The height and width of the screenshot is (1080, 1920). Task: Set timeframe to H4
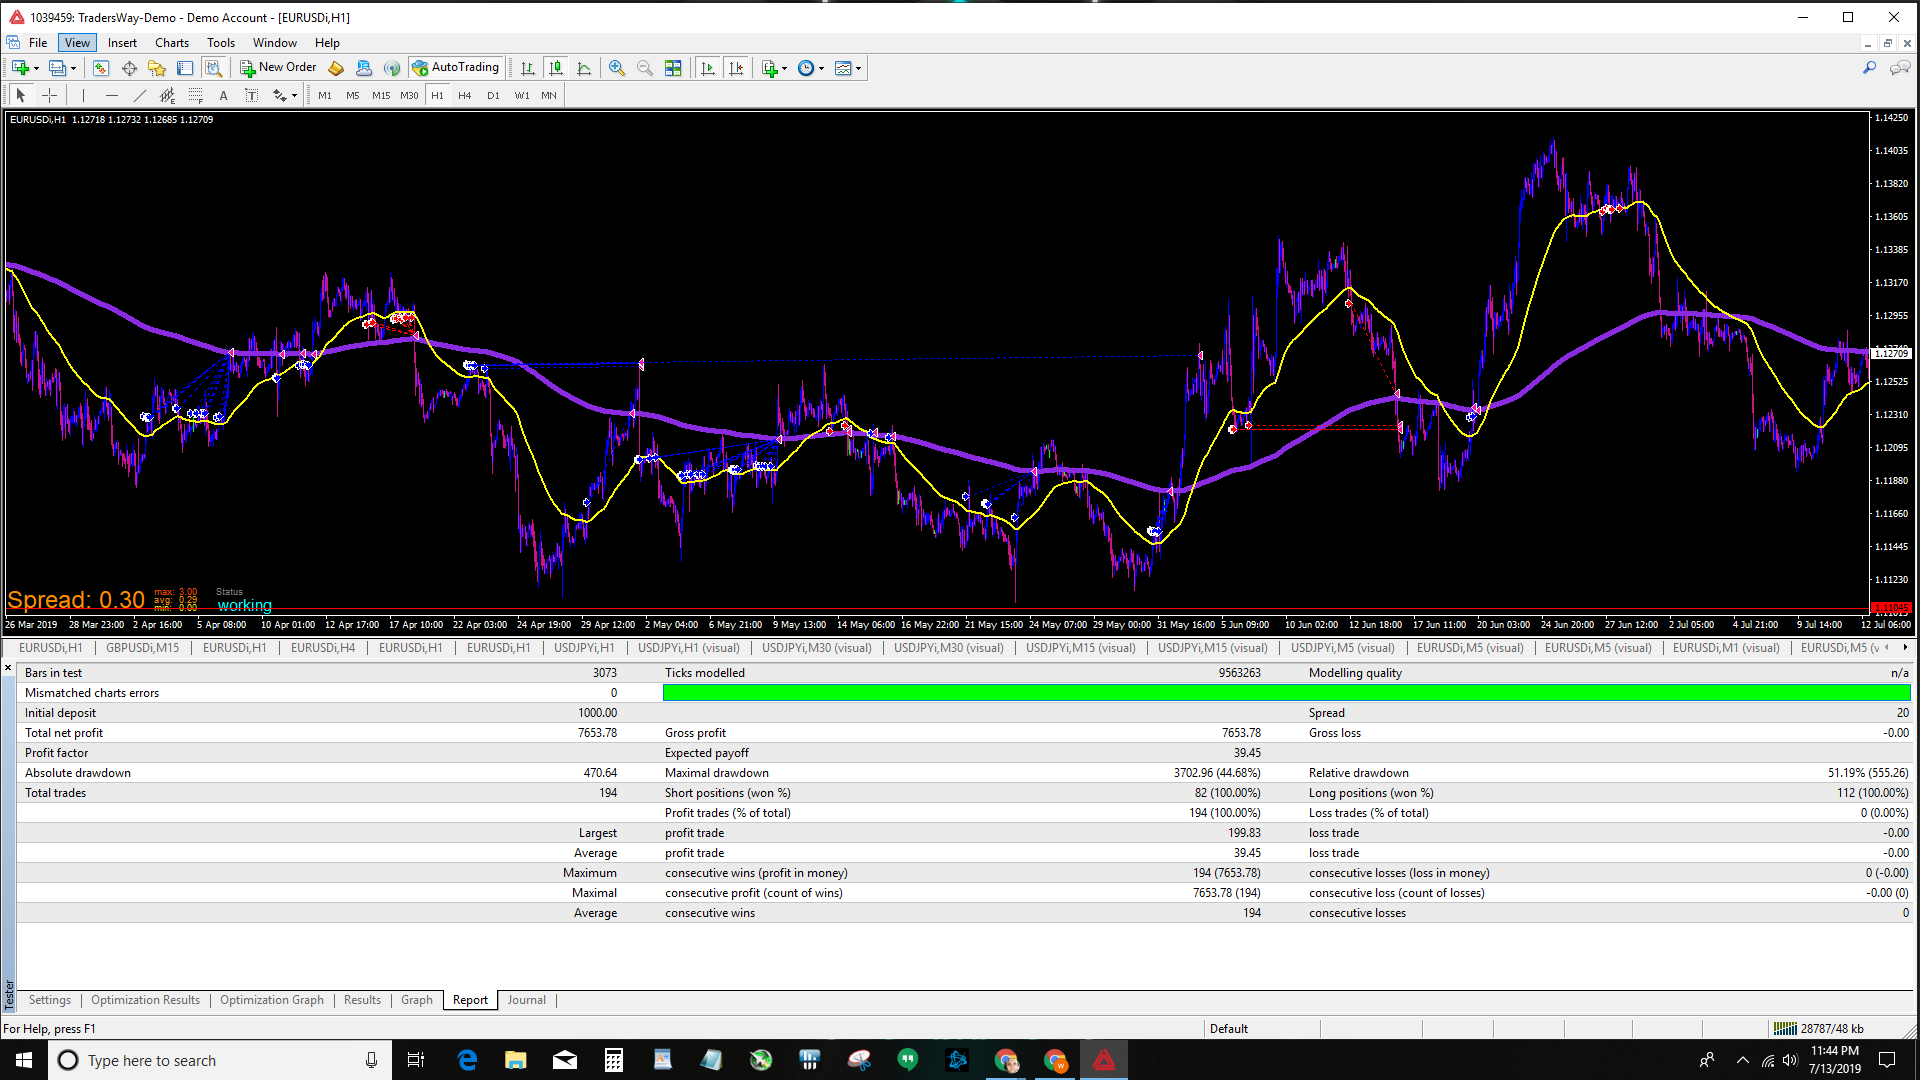click(x=465, y=95)
